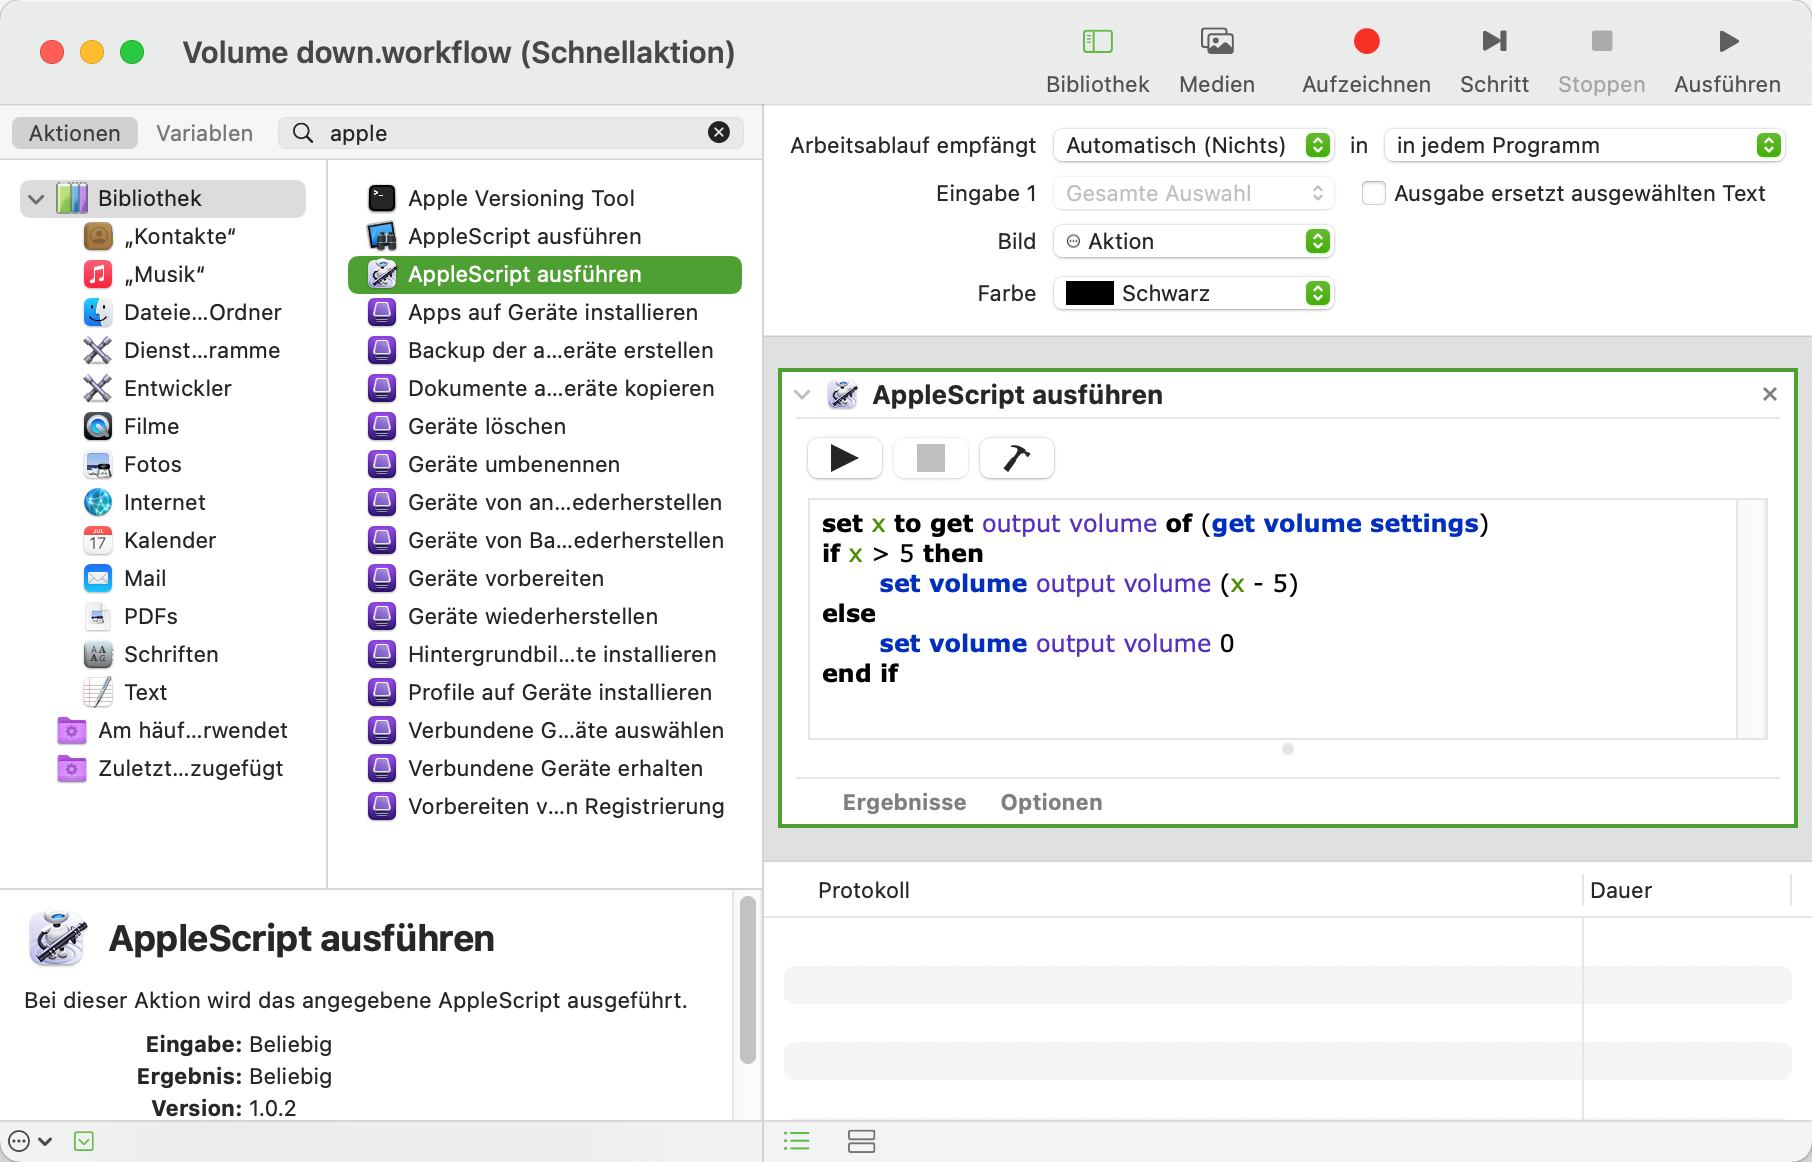Collapse the AppleScript ausführen action
This screenshot has width=1812, height=1162.
point(802,395)
